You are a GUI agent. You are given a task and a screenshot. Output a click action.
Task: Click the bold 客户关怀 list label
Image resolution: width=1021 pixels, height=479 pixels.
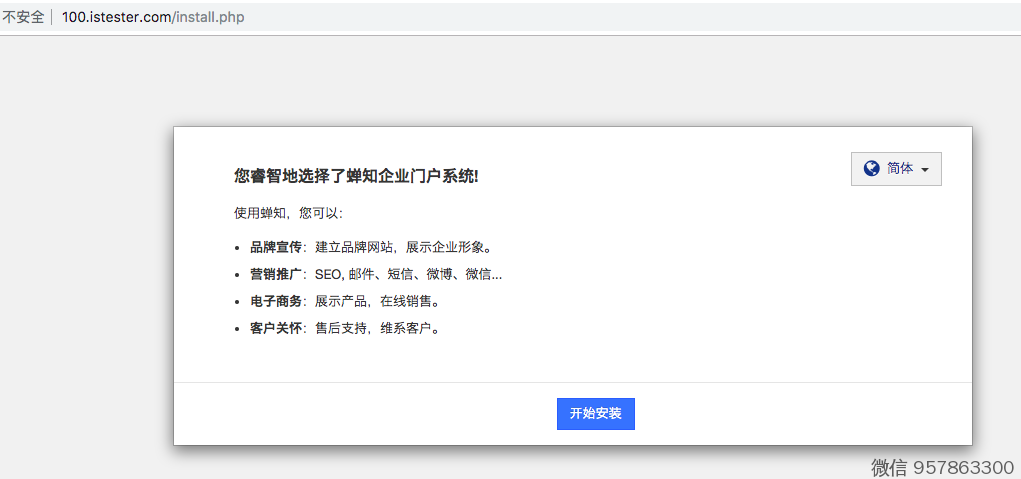point(275,328)
